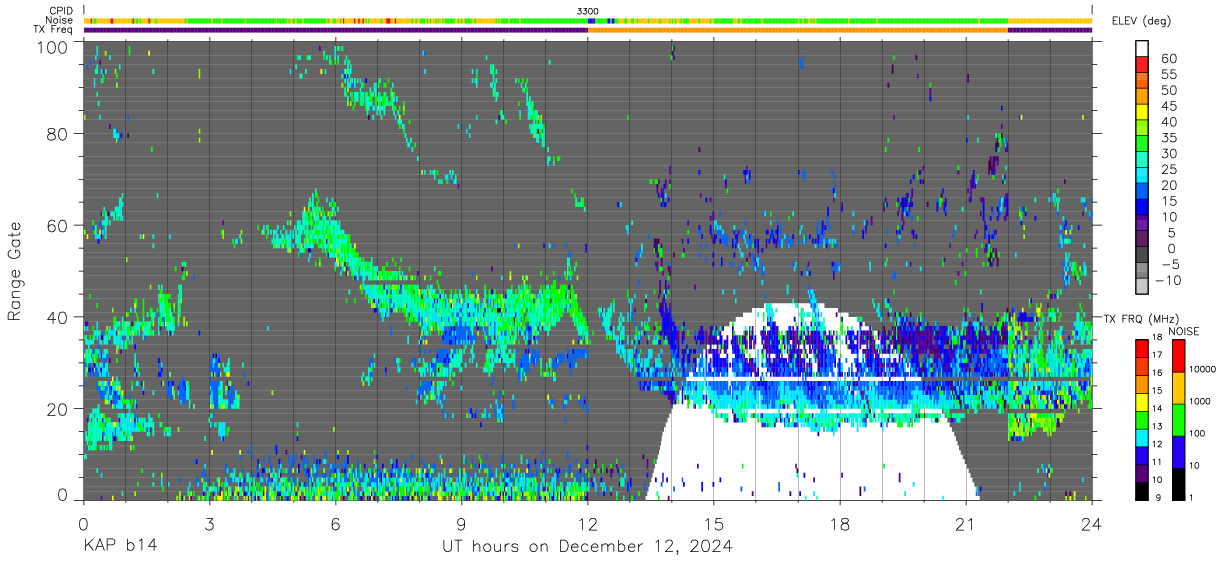Click the TX FRQ (MHz) legend title
The image size is (1228, 567).
pos(1141,318)
